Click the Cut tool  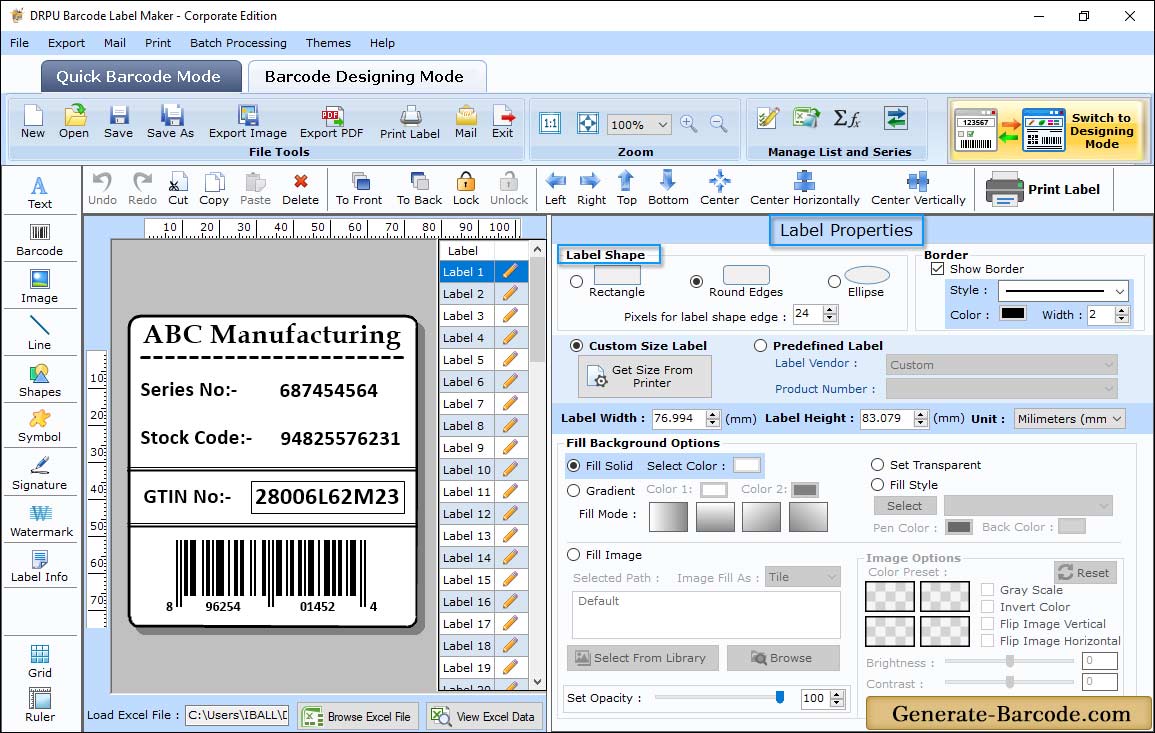pyautogui.click(x=178, y=189)
